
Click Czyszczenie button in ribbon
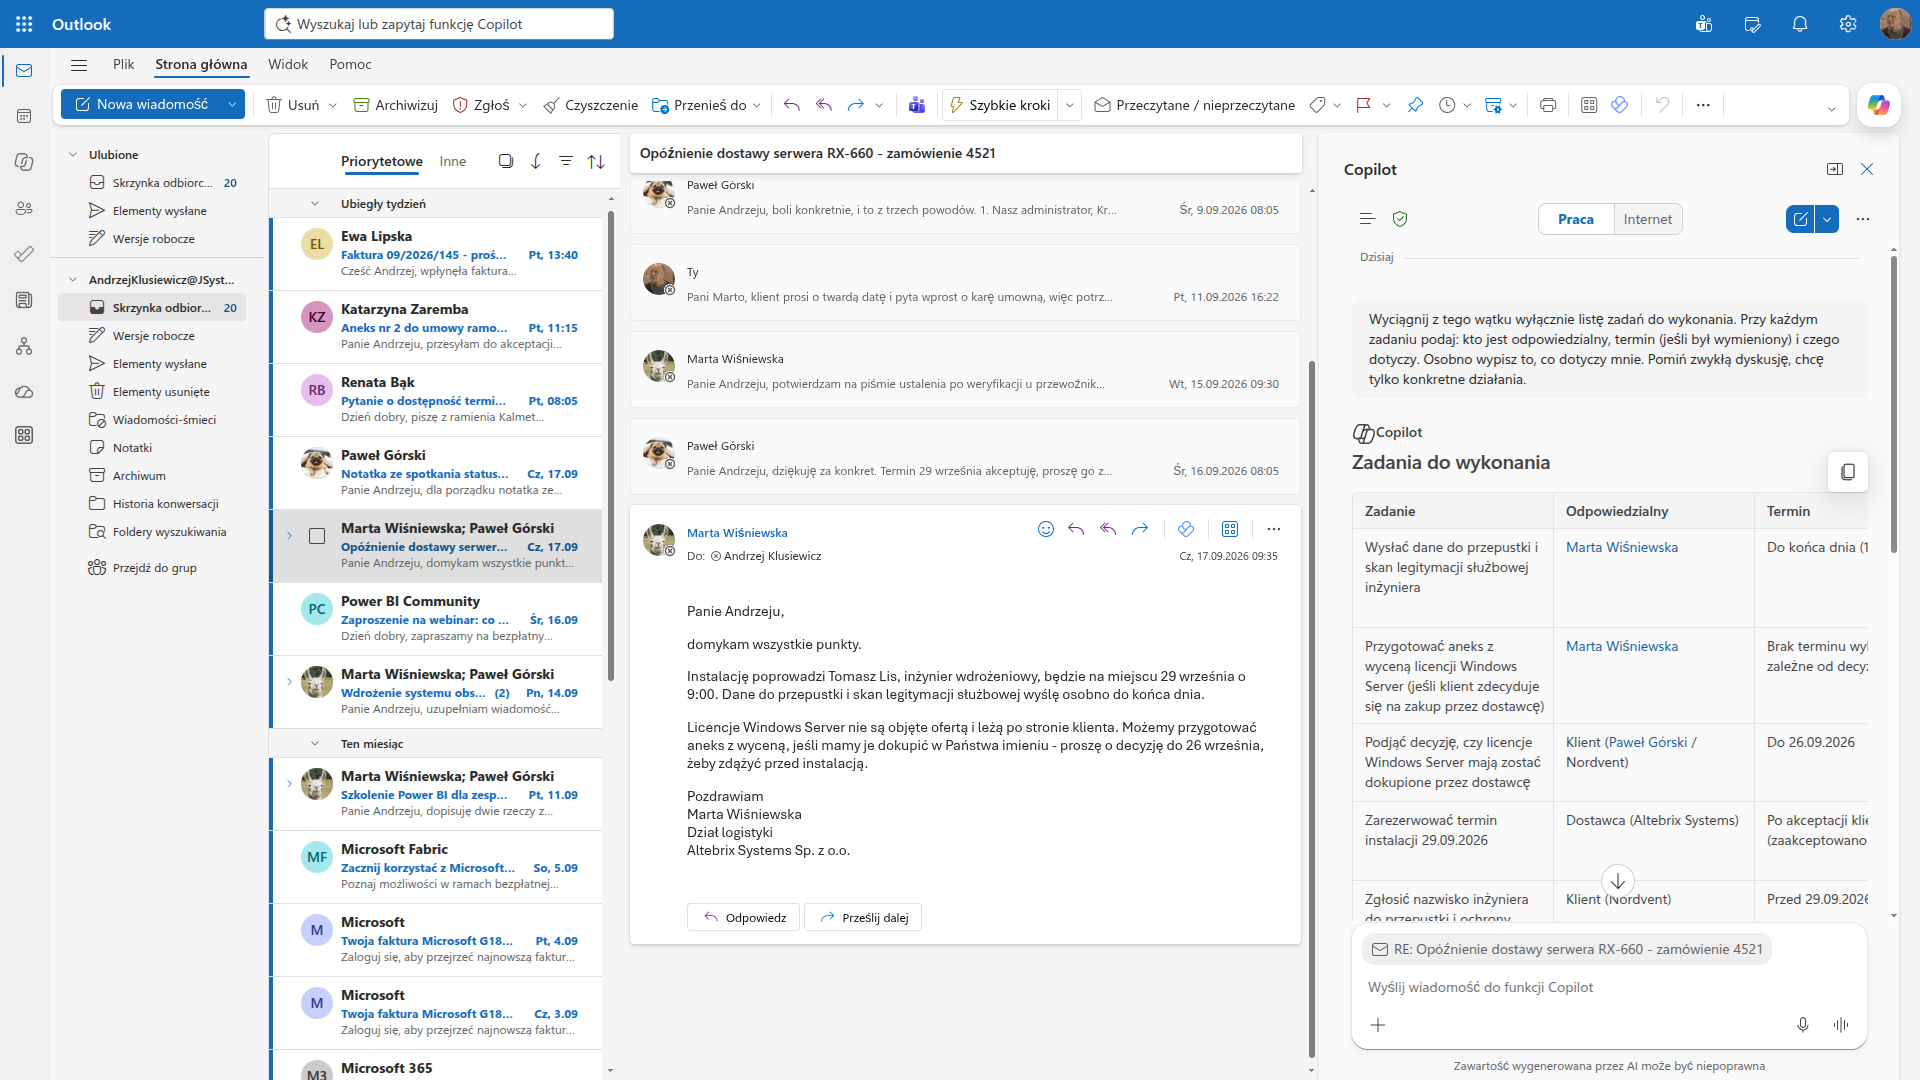(x=590, y=105)
